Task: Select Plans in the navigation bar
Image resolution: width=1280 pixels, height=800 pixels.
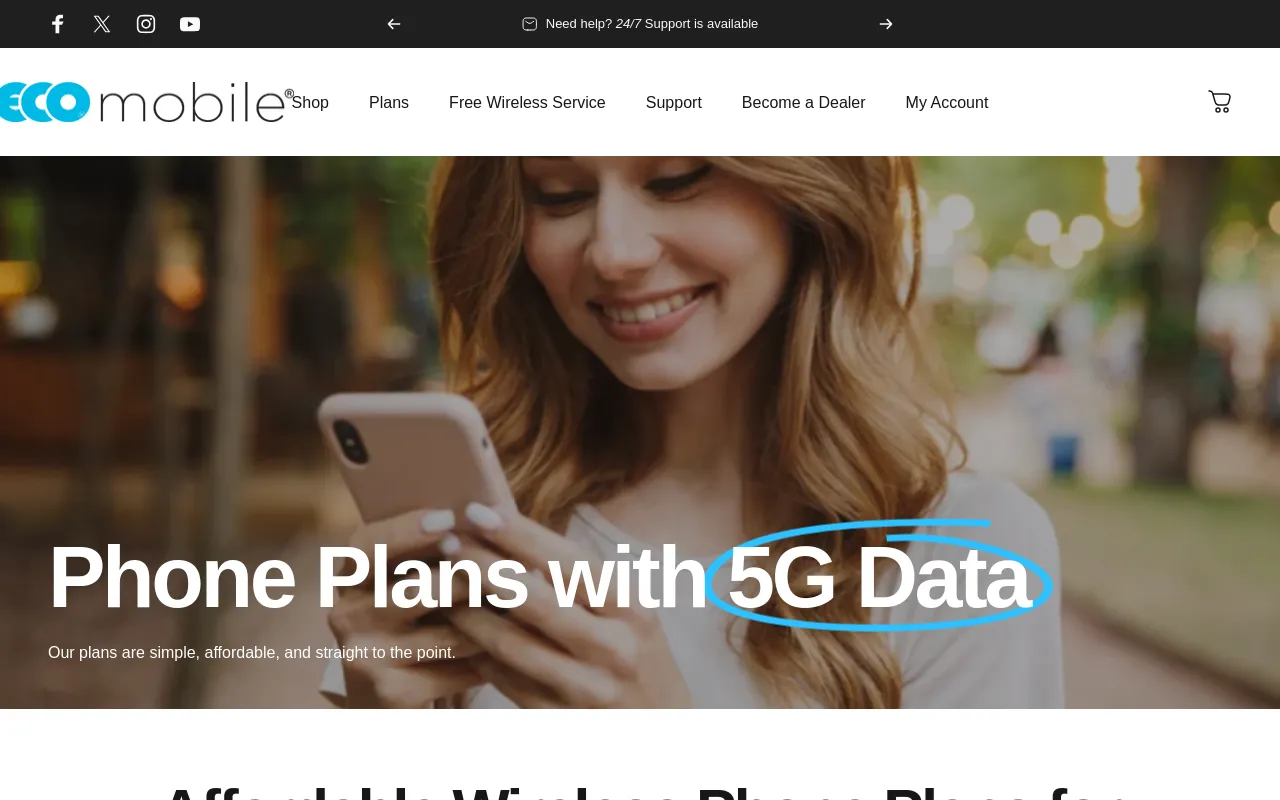Action: coord(389,103)
